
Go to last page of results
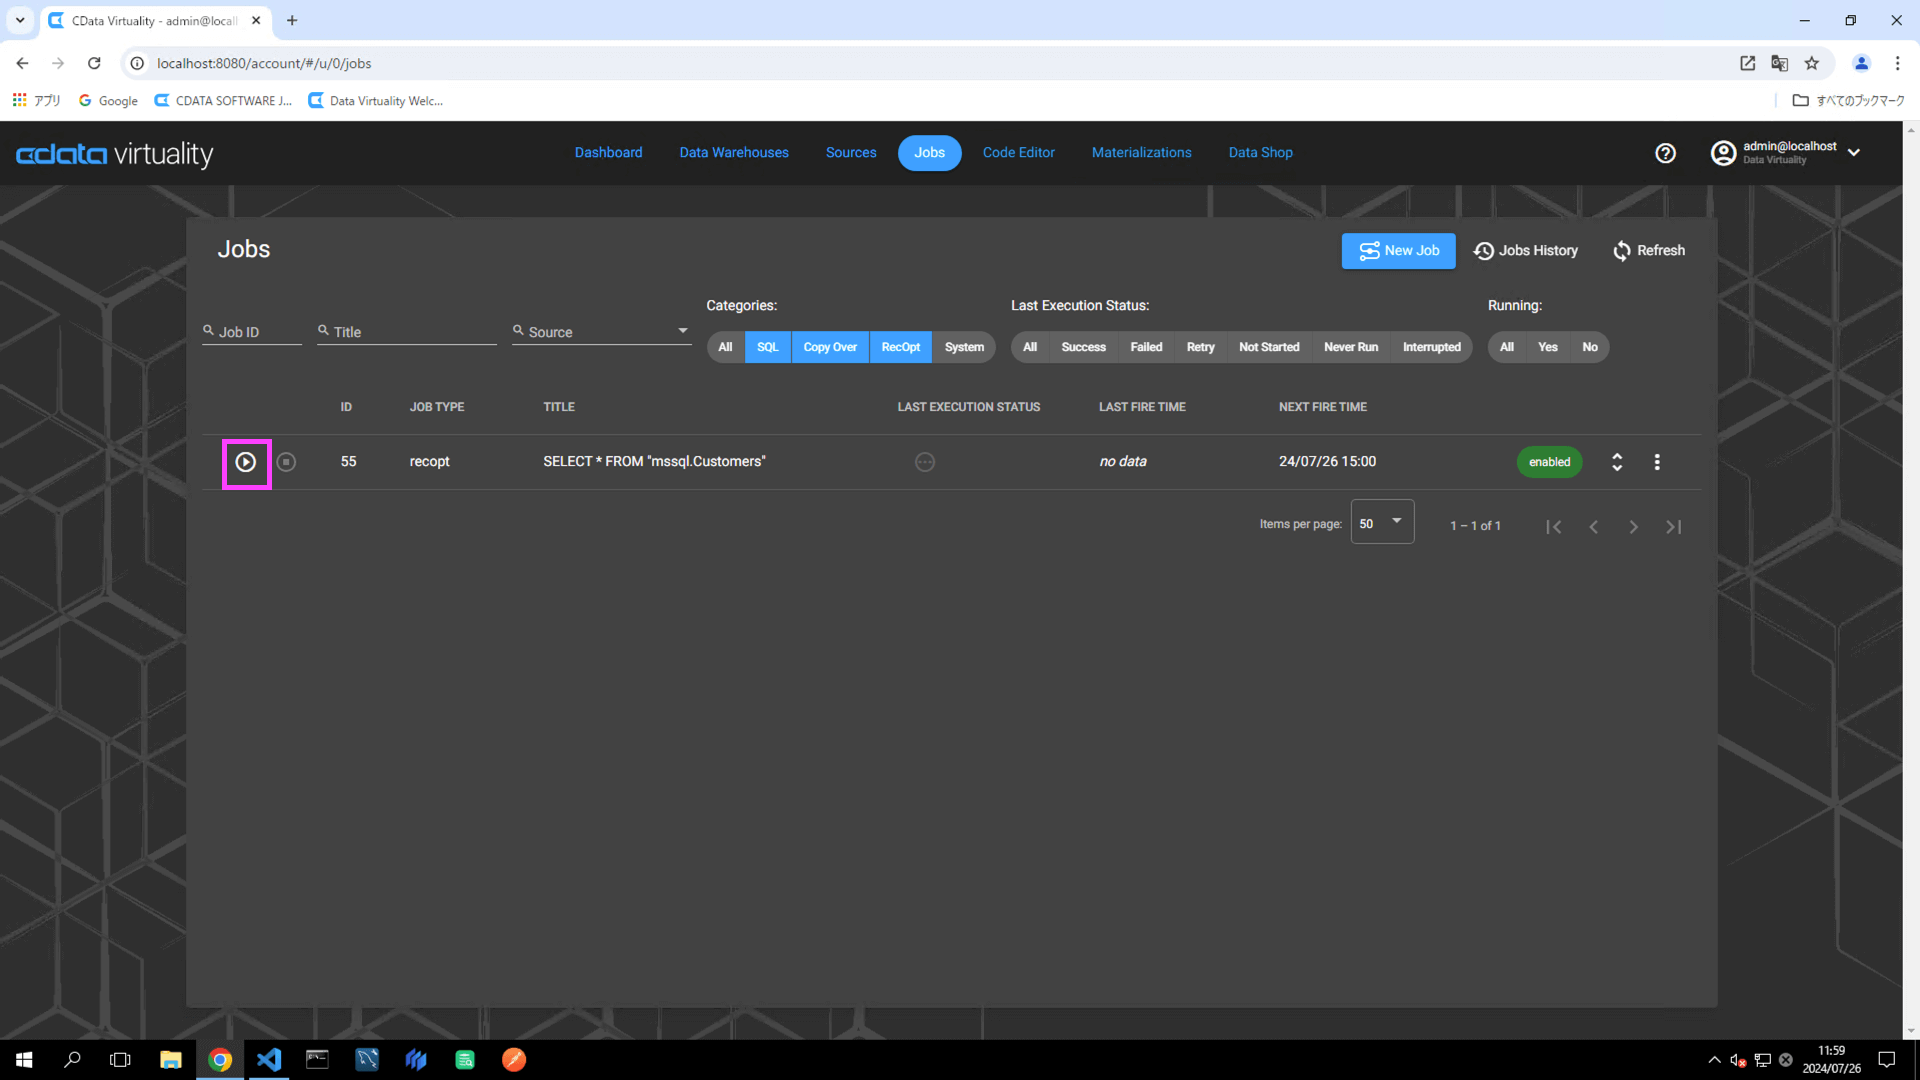click(x=1673, y=527)
